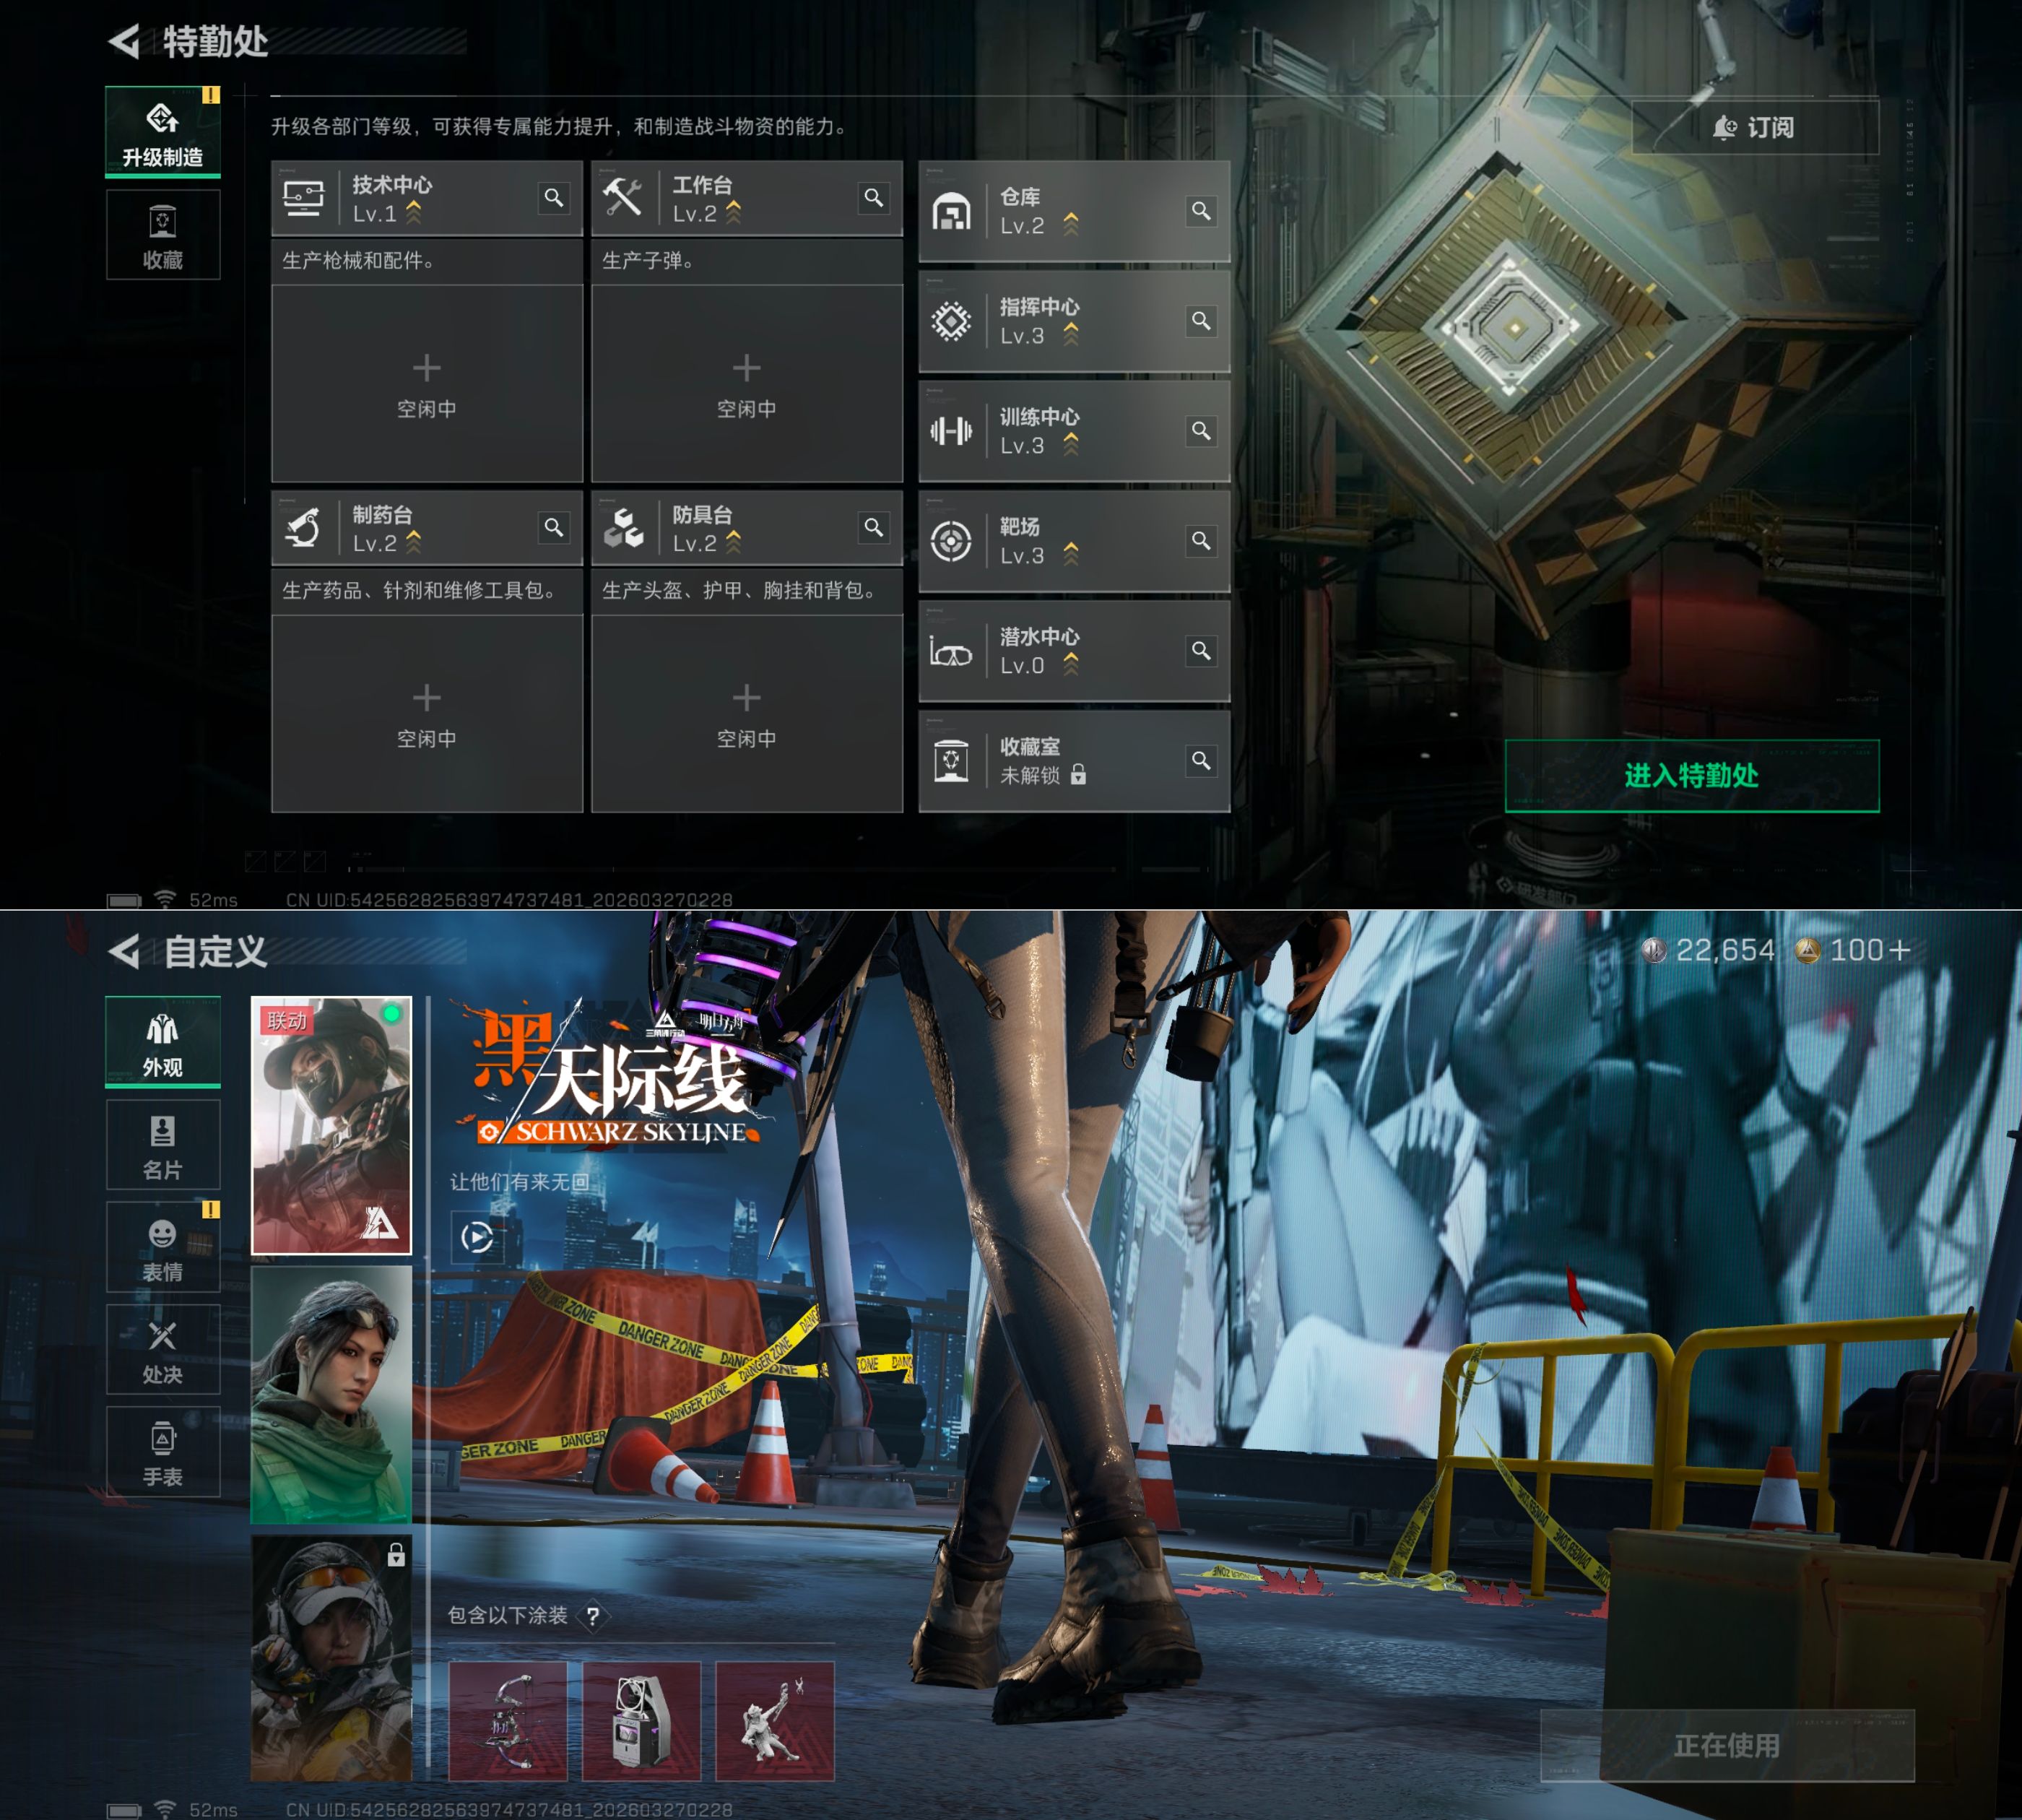Click the back arrow next to 特勤处
This screenshot has width=2022, height=1820.
coord(124,41)
